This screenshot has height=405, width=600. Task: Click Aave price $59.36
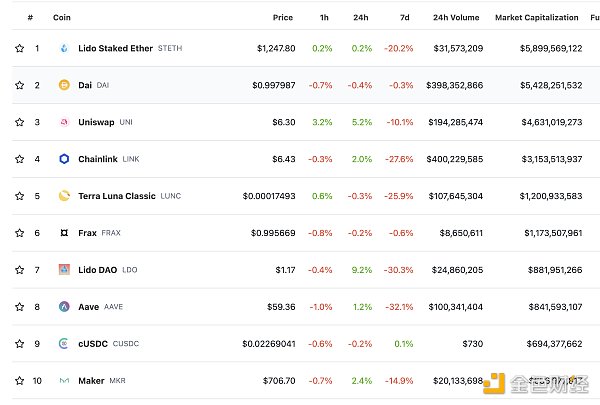281,307
